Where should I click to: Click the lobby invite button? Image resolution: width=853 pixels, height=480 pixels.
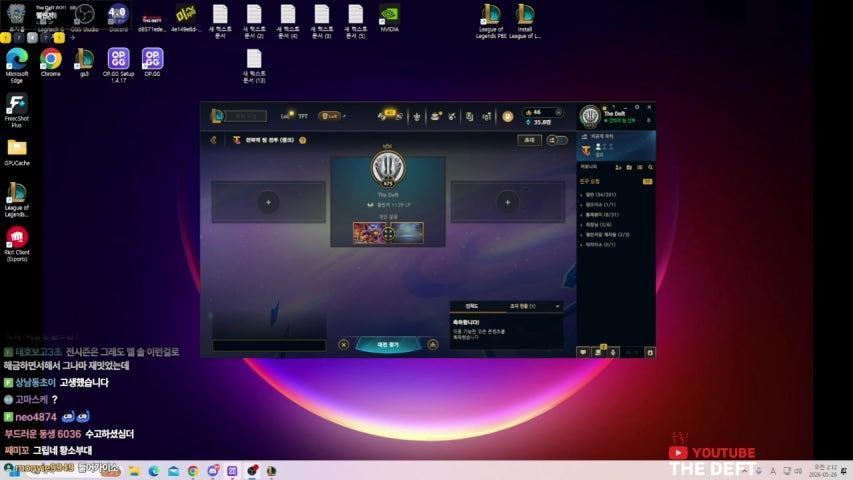click(529, 140)
